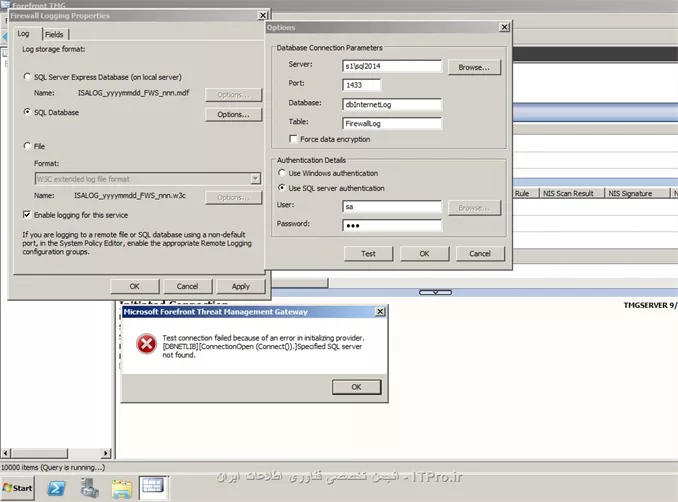The width and height of the screenshot is (678, 502).
Task: Open PowerShell from the taskbar
Action: tap(56, 488)
